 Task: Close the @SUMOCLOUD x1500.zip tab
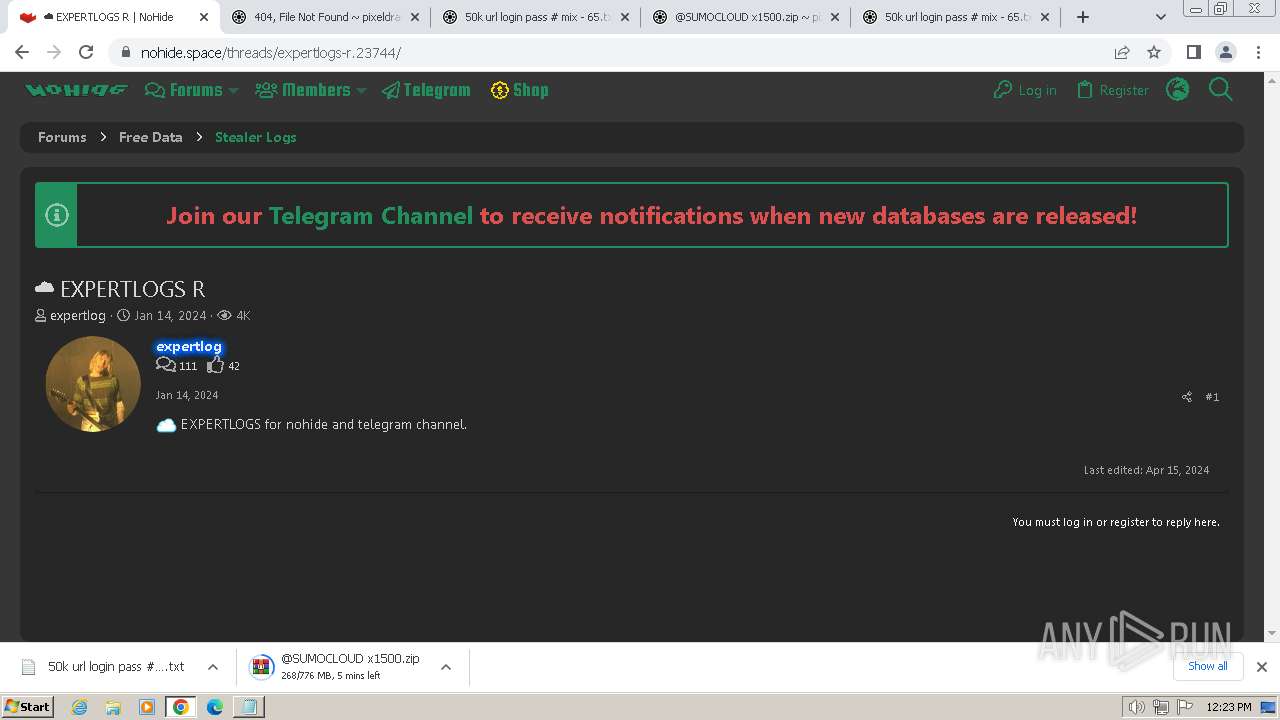(835, 17)
